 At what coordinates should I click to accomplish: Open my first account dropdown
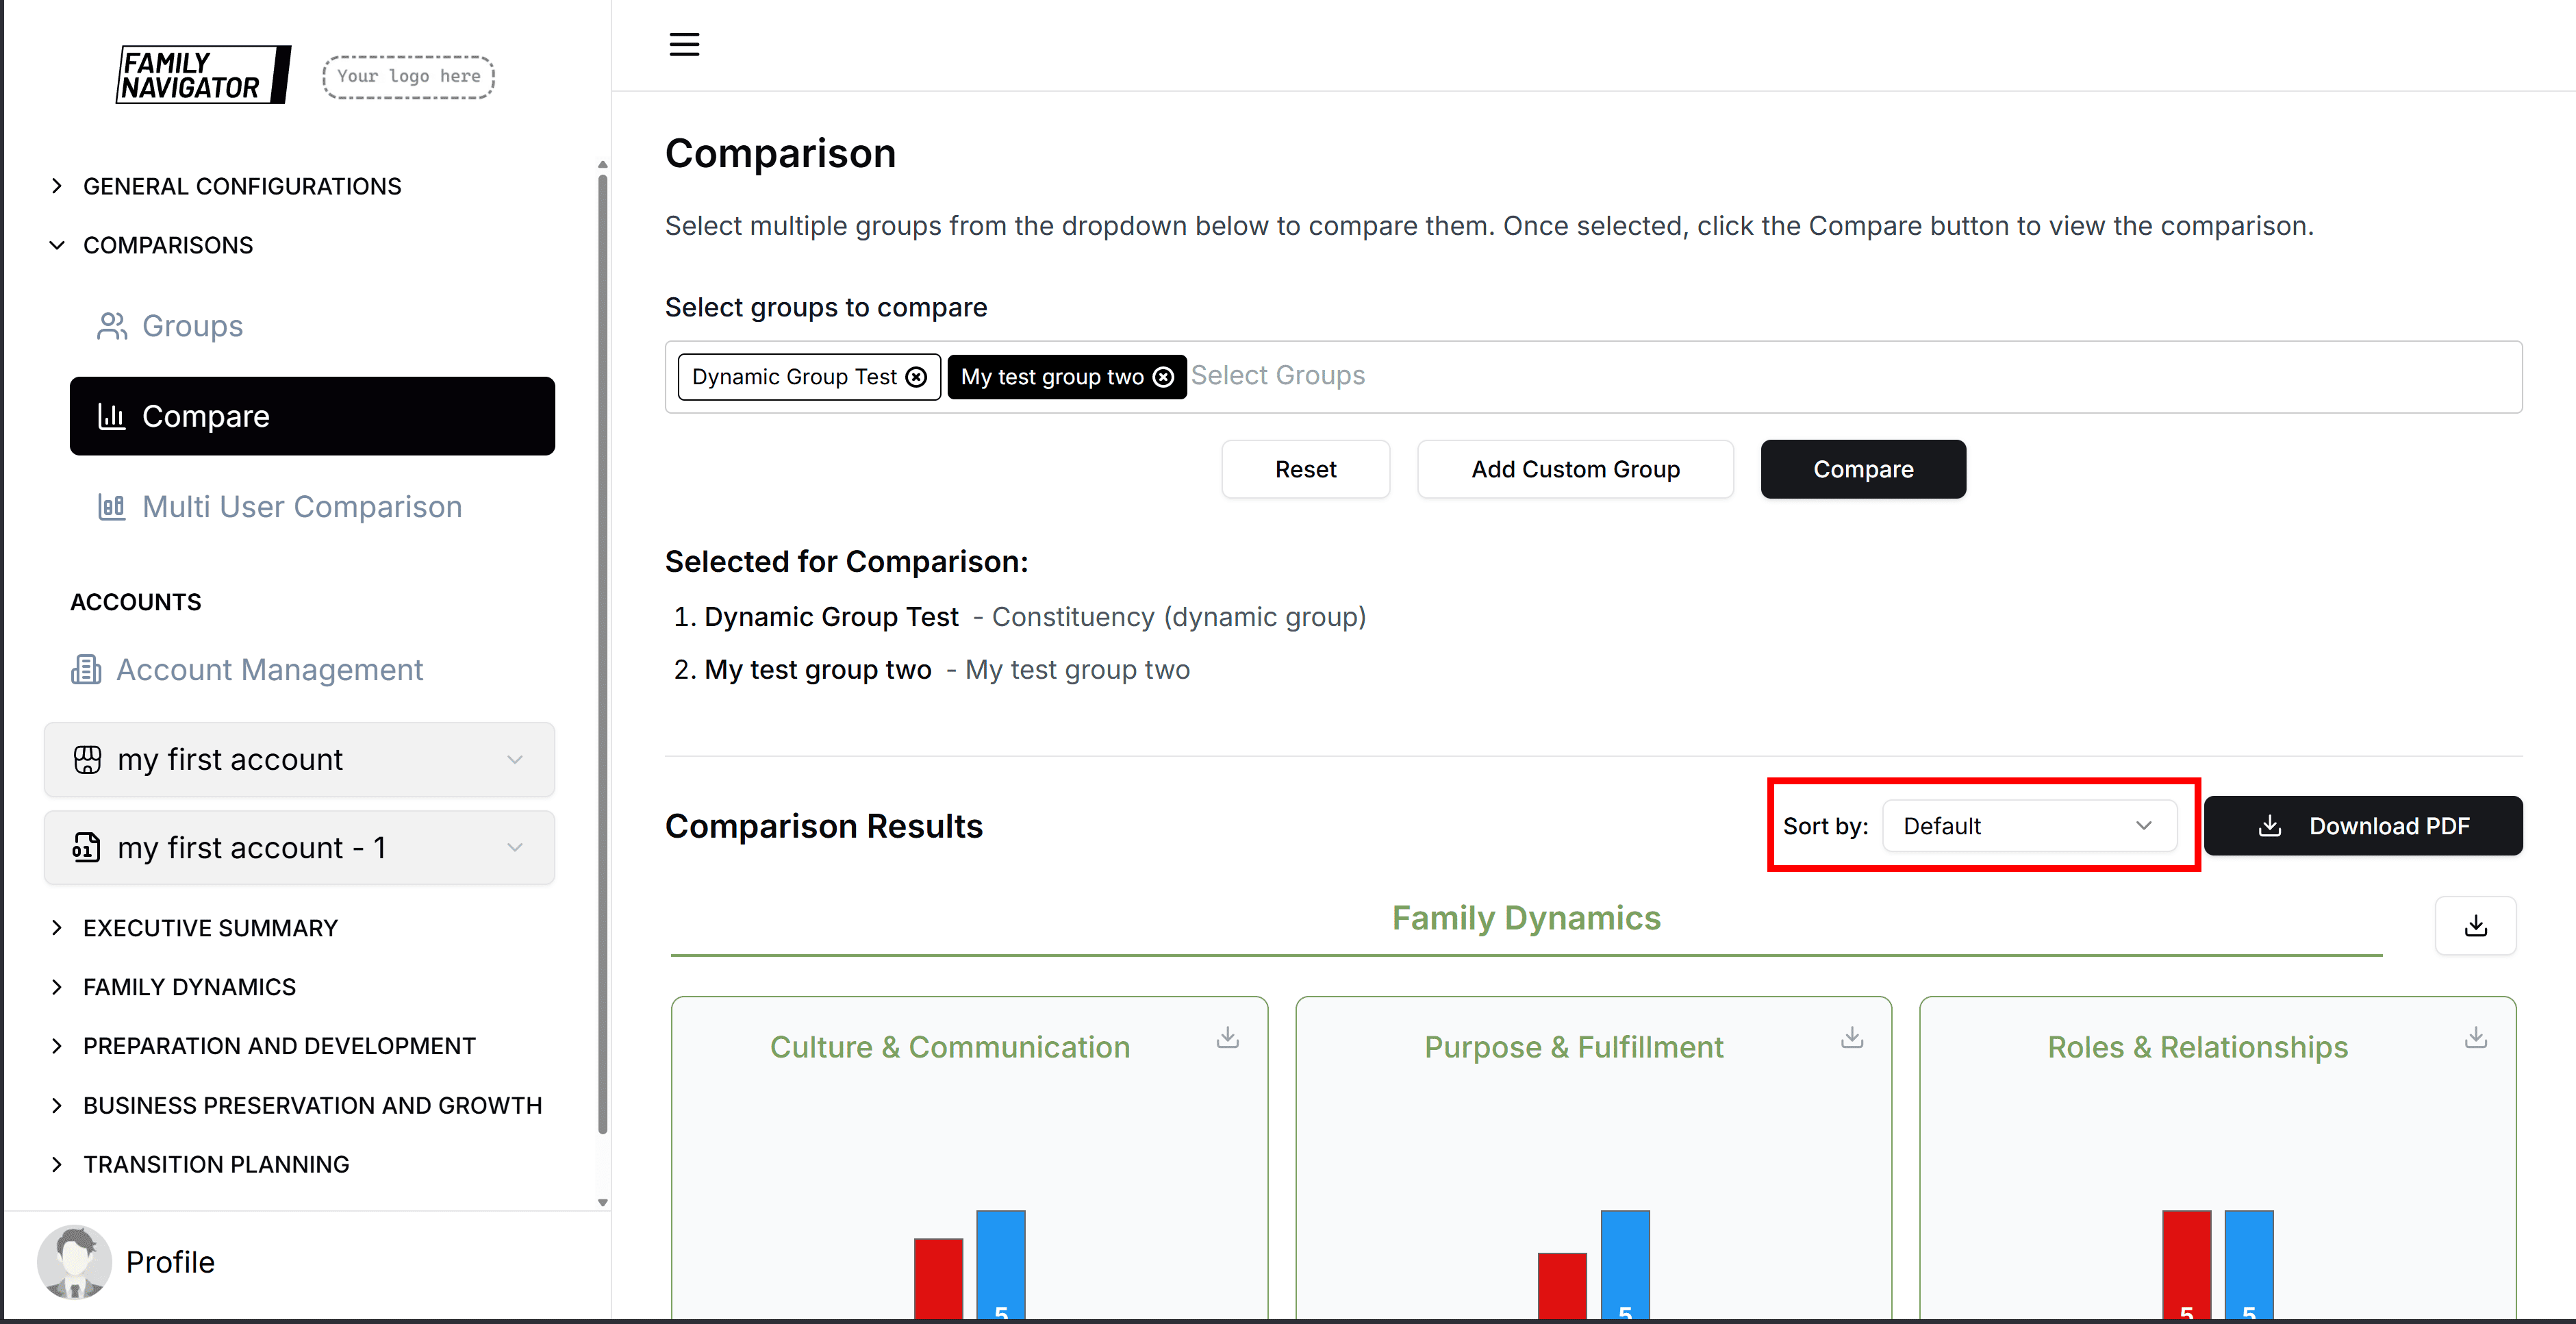point(299,760)
